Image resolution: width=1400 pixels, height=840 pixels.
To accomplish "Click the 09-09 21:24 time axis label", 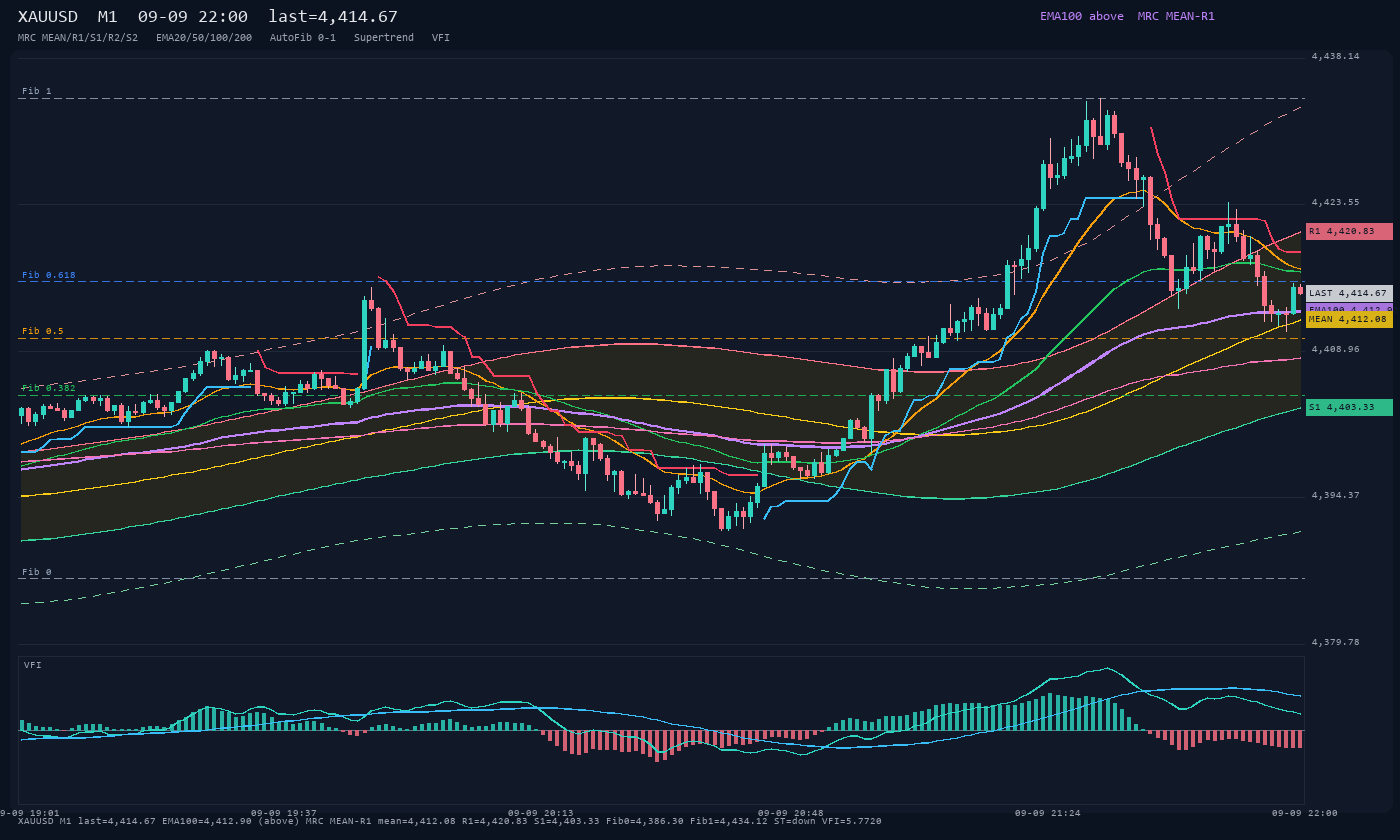I will tap(1048, 813).
